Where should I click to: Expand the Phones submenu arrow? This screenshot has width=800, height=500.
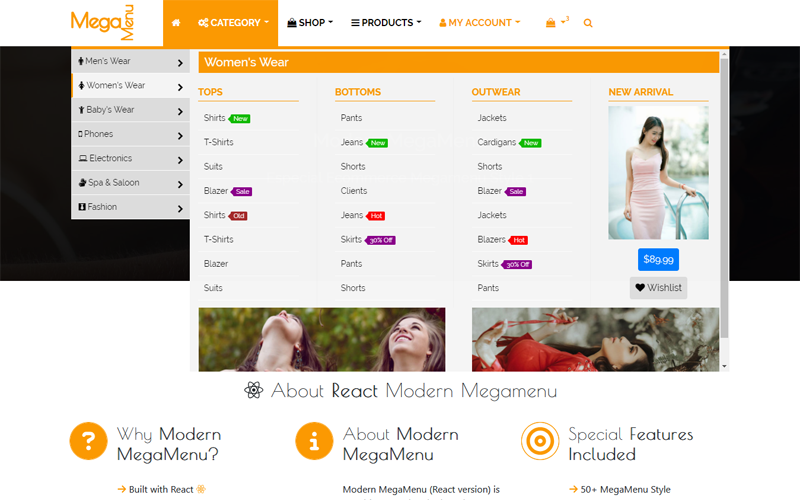180,136
